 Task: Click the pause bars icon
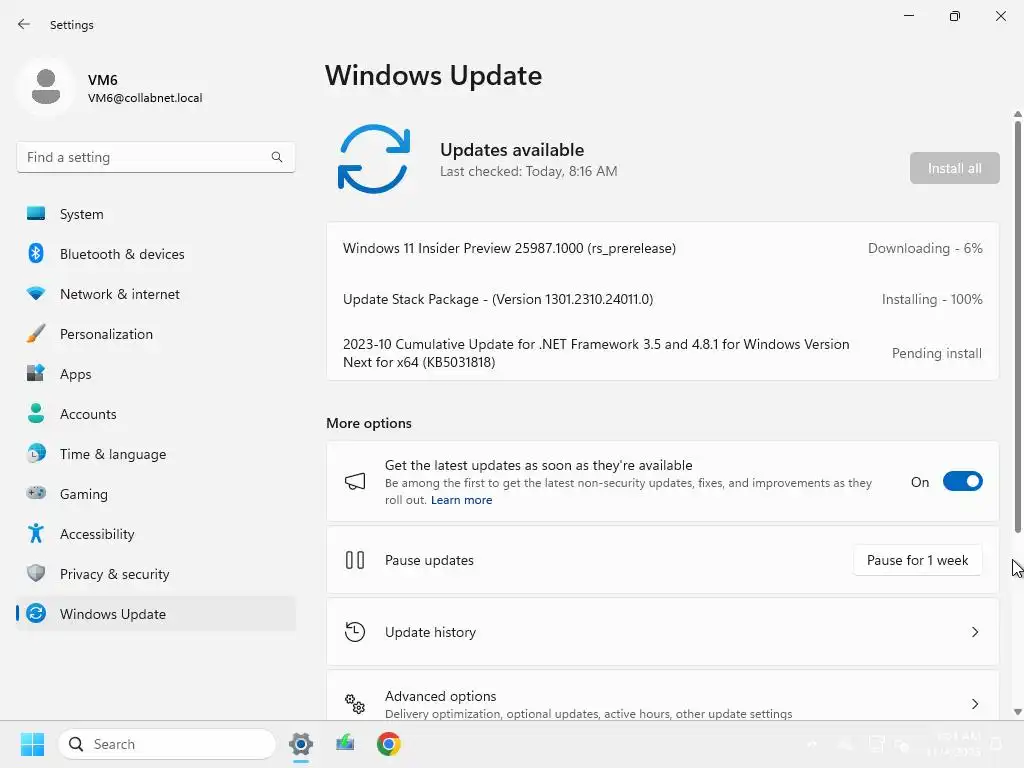coord(355,560)
